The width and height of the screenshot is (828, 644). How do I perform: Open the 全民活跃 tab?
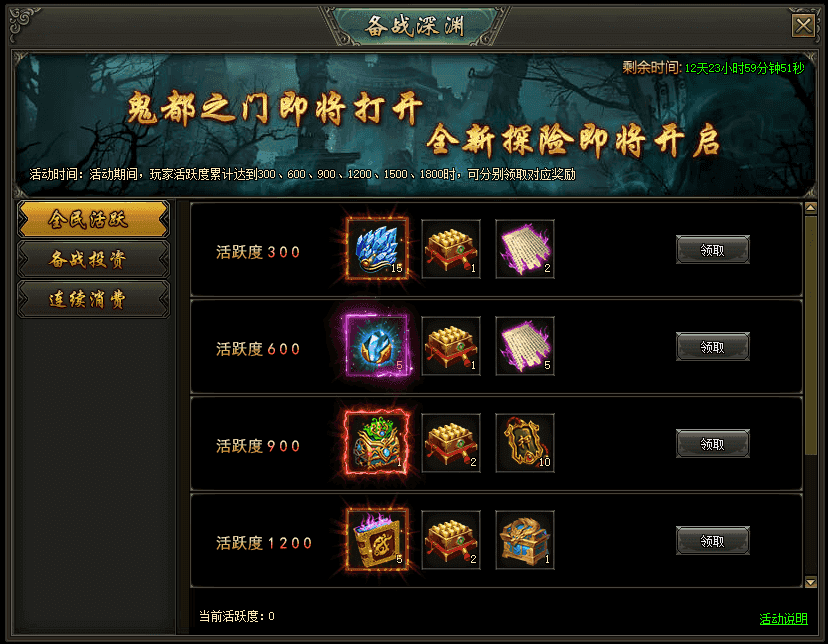(93, 219)
